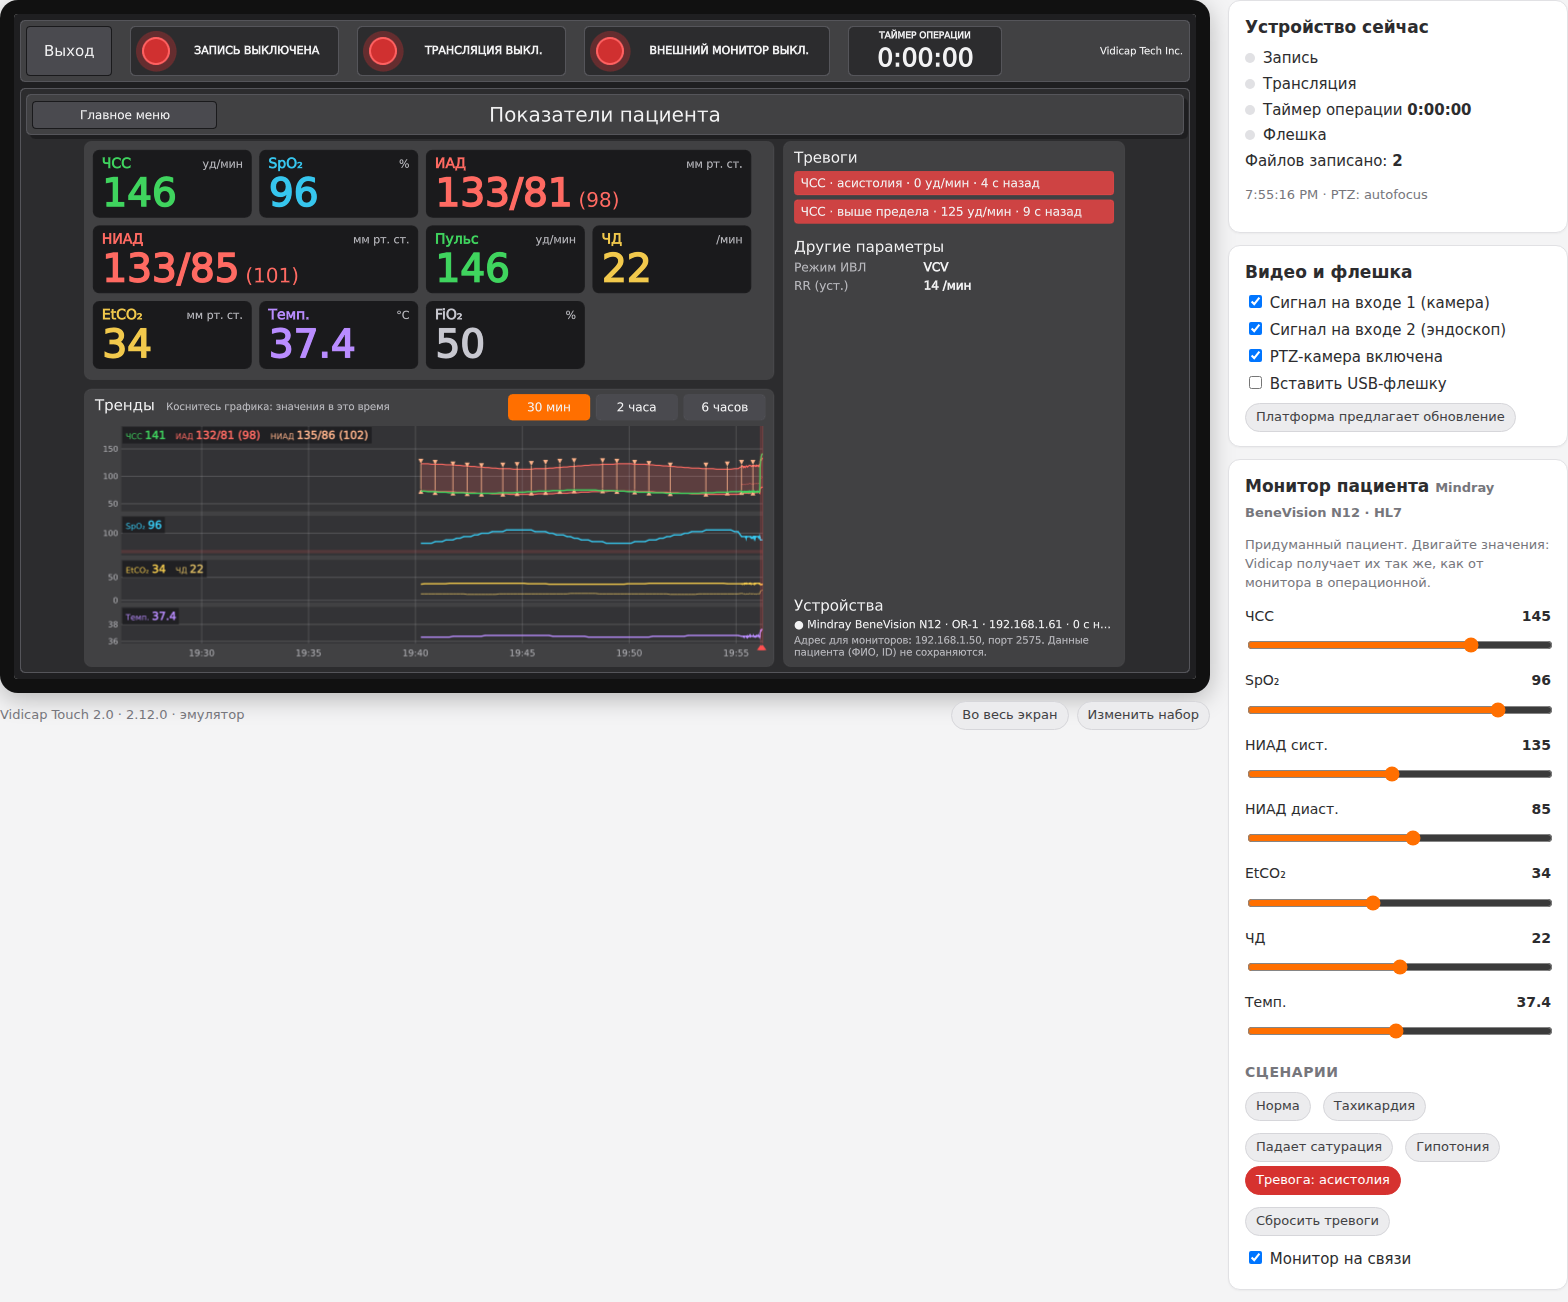
Task: Click the НИАД 133/85 tile
Action: click(255, 260)
